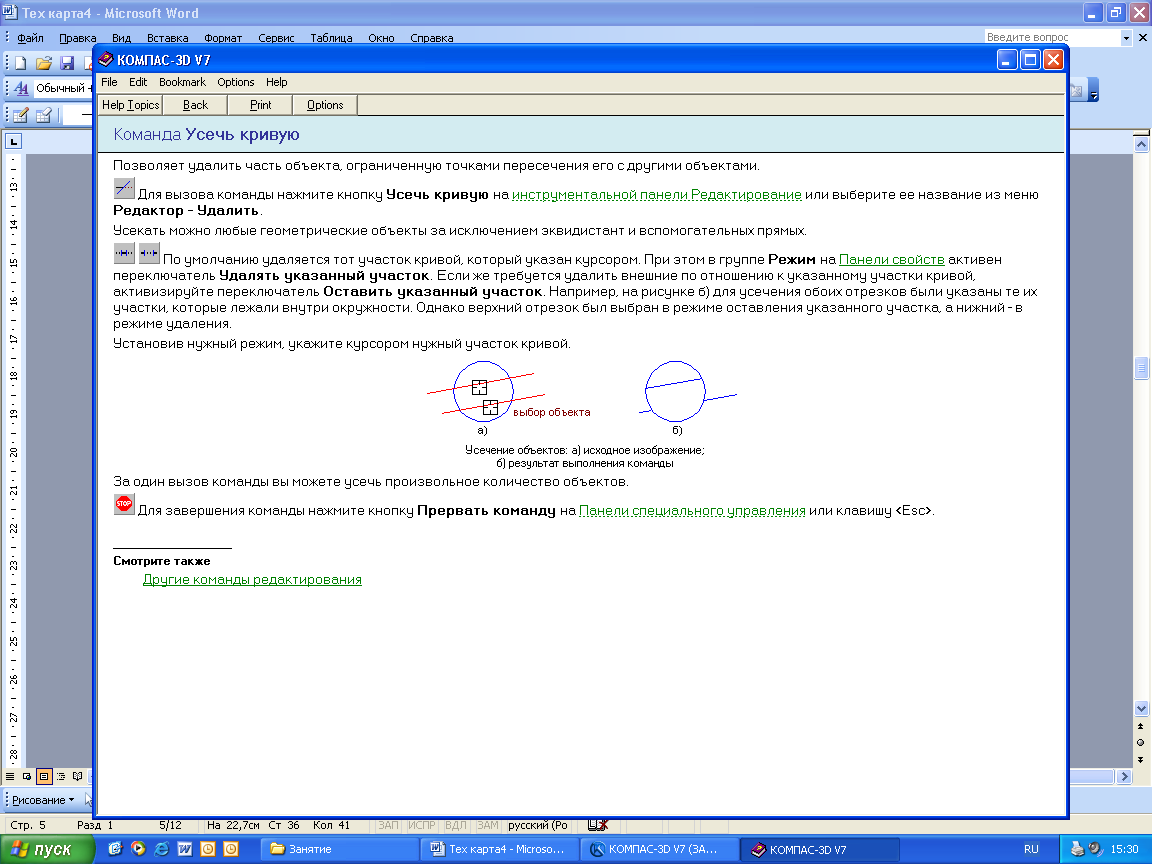This screenshot has width=1152, height=864.
Task: Click the Draw Table pencil icon in Word
Action: [21, 115]
